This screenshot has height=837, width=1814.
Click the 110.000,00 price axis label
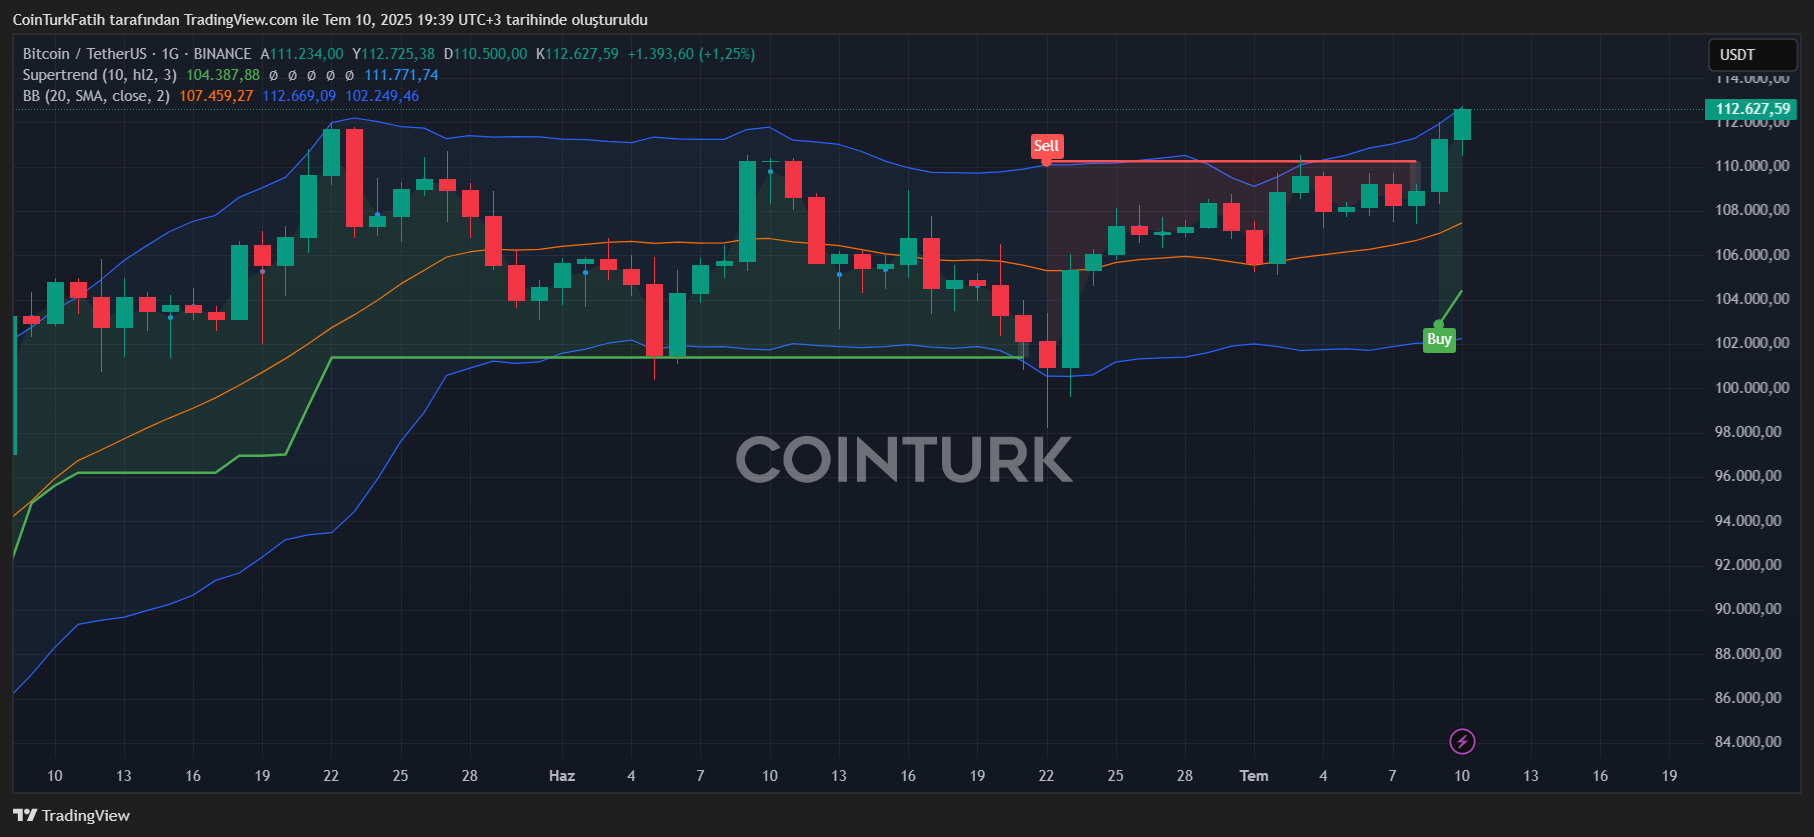(1752, 166)
